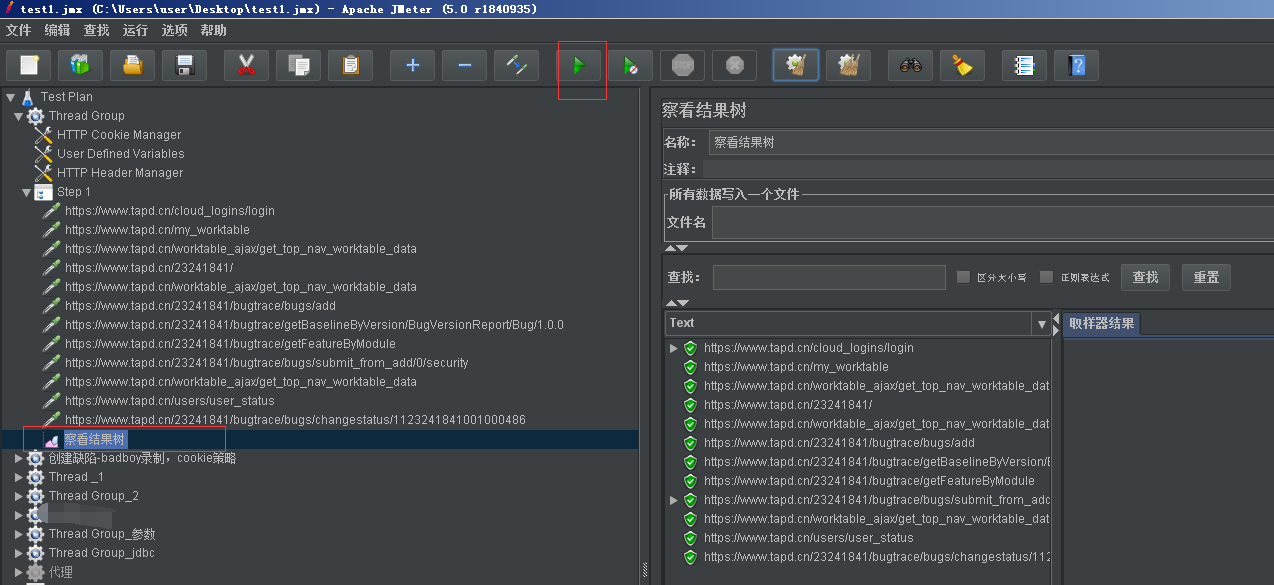Screen dimensions: 1274x585
Task: Select my_worktable result in results list
Action: pyautogui.click(x=796, y=367)
